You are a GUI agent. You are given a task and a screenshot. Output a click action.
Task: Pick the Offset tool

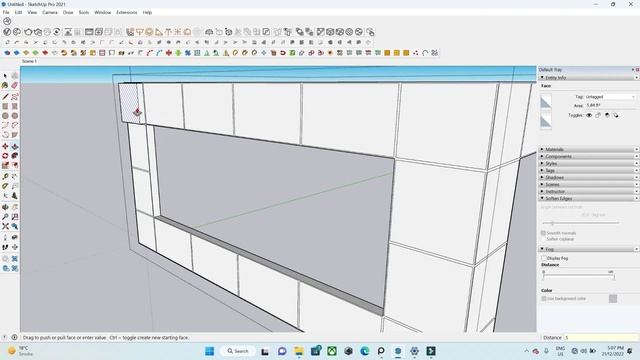pyautogui.click(x=15, y=165)
